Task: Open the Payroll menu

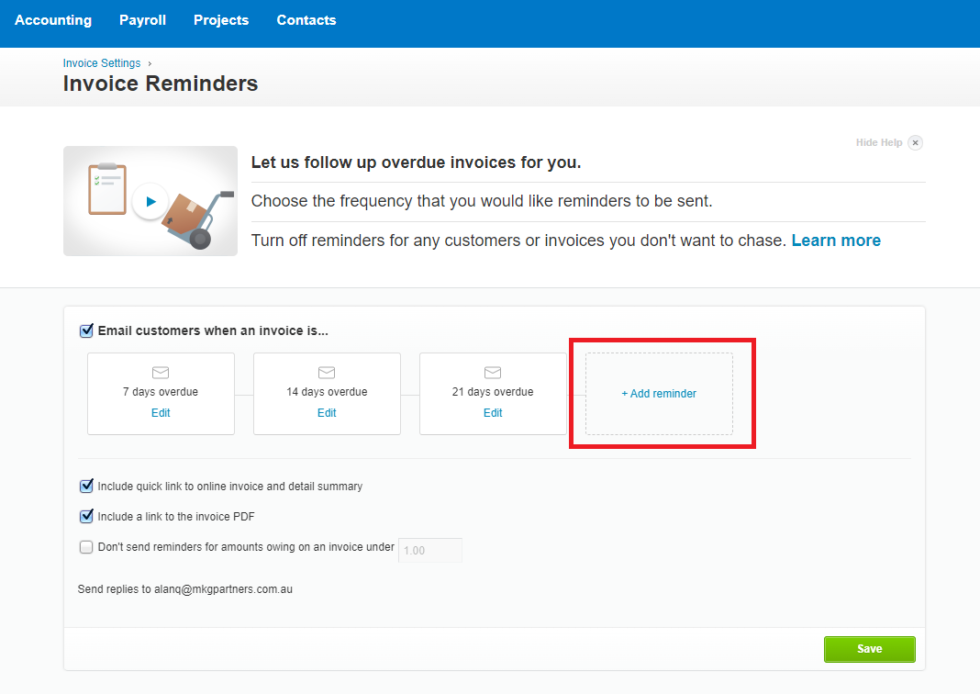Action: tap(142, 19)
